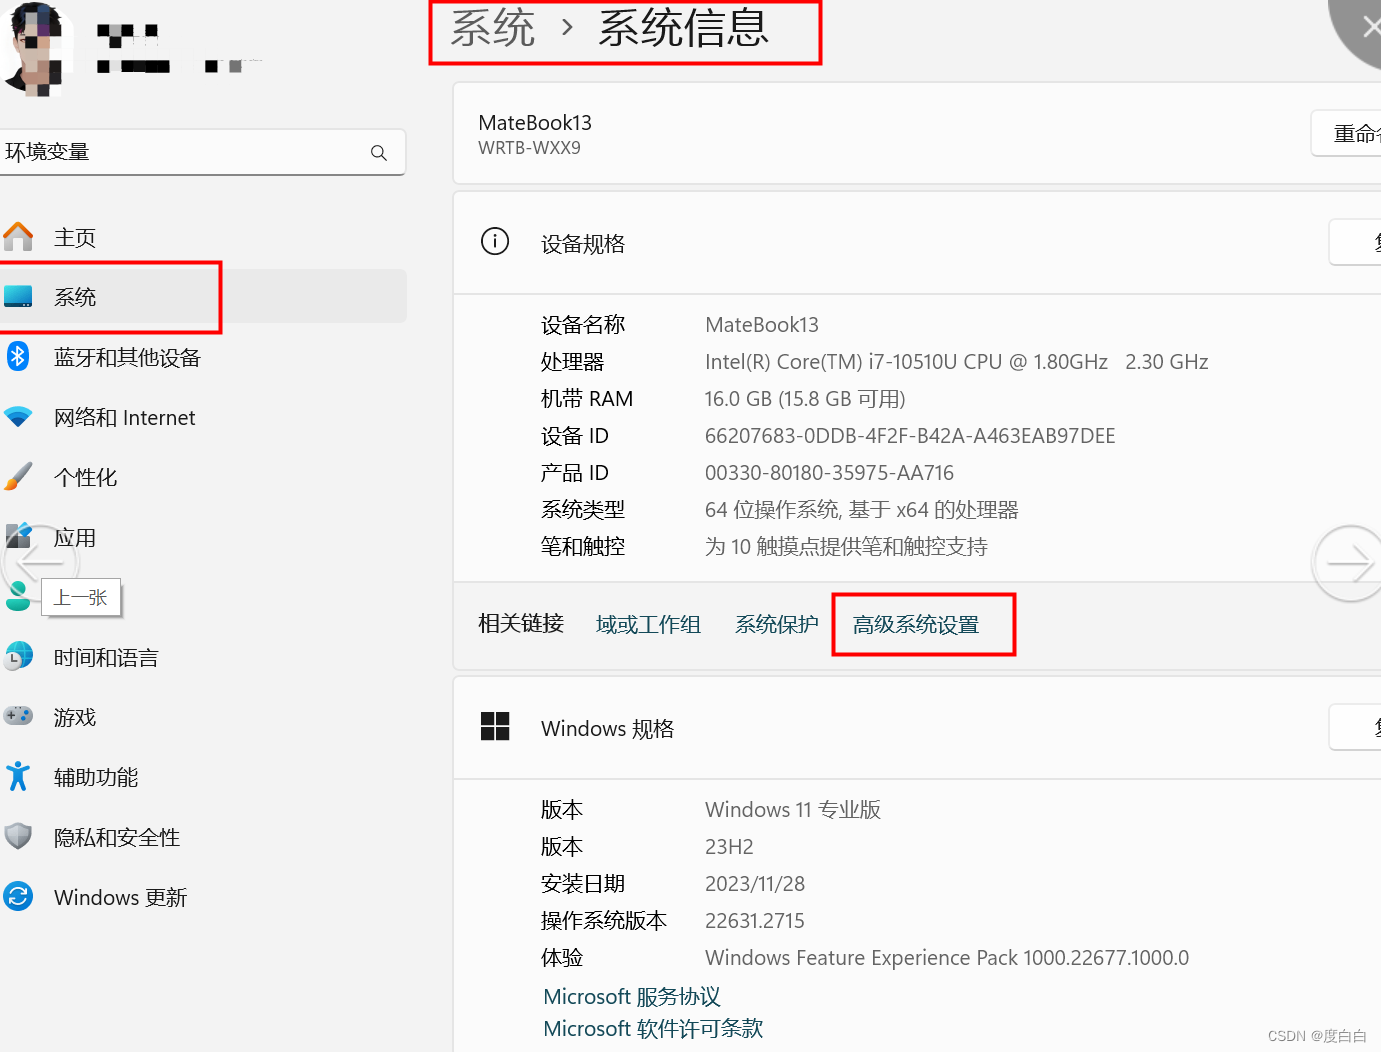The image size is (1381, 1052).
Task: Click the 系统类型 64 位操作系统 value
Action: 861,510
